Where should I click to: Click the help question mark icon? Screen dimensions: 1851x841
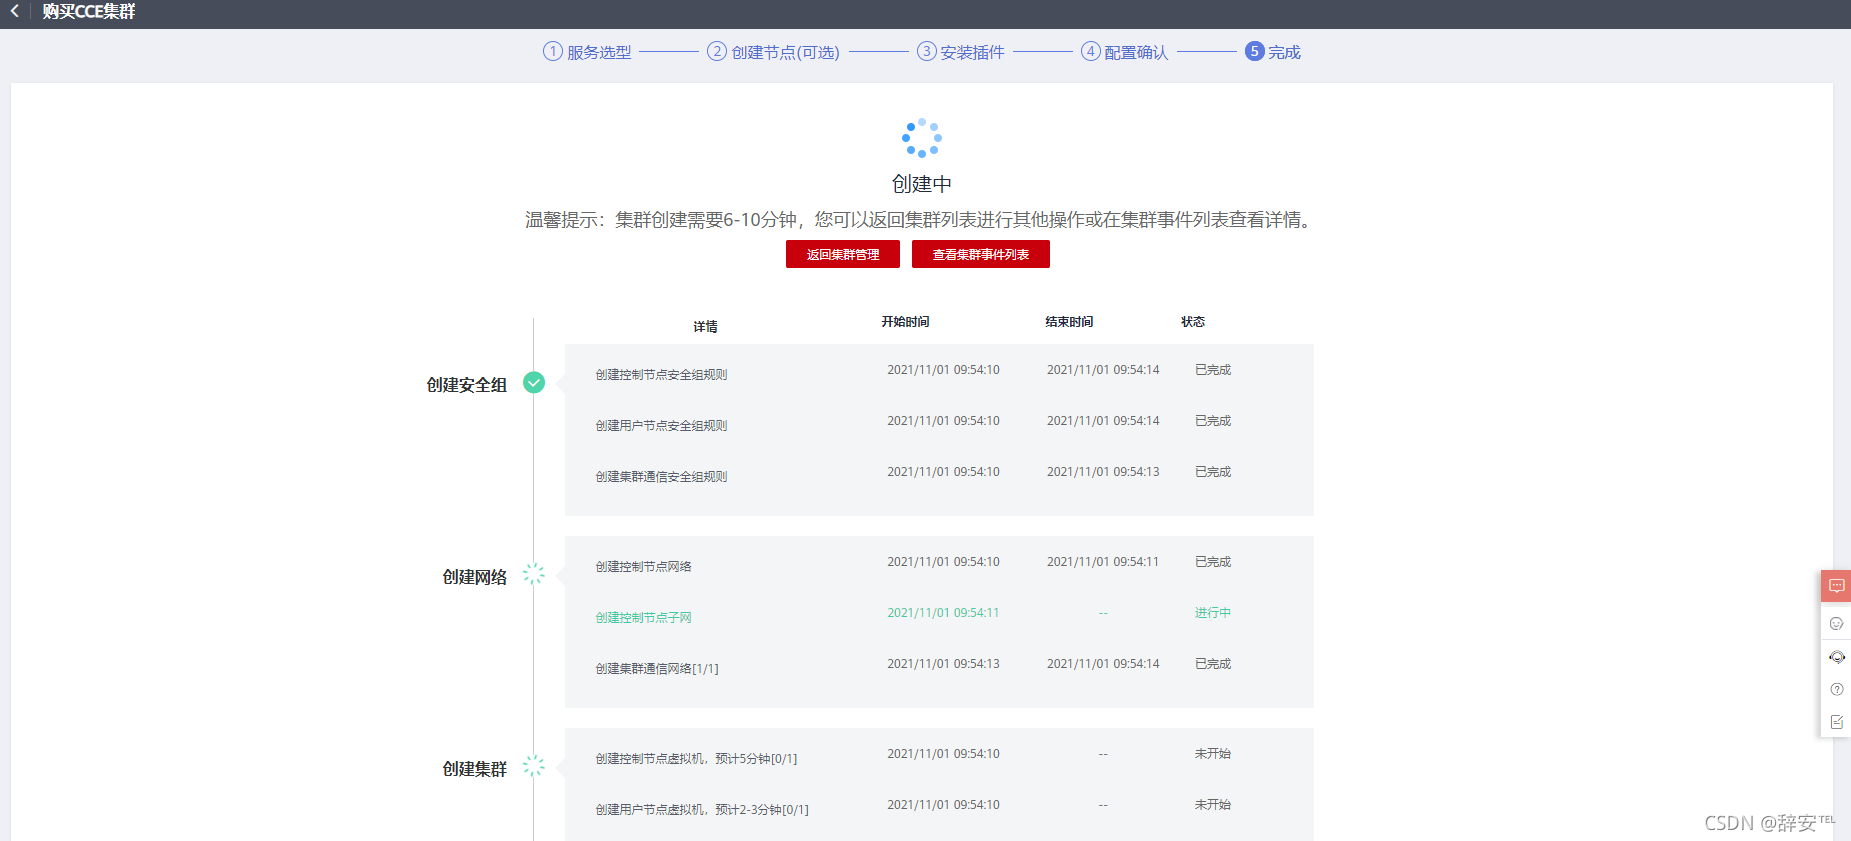coord(1836,689)
